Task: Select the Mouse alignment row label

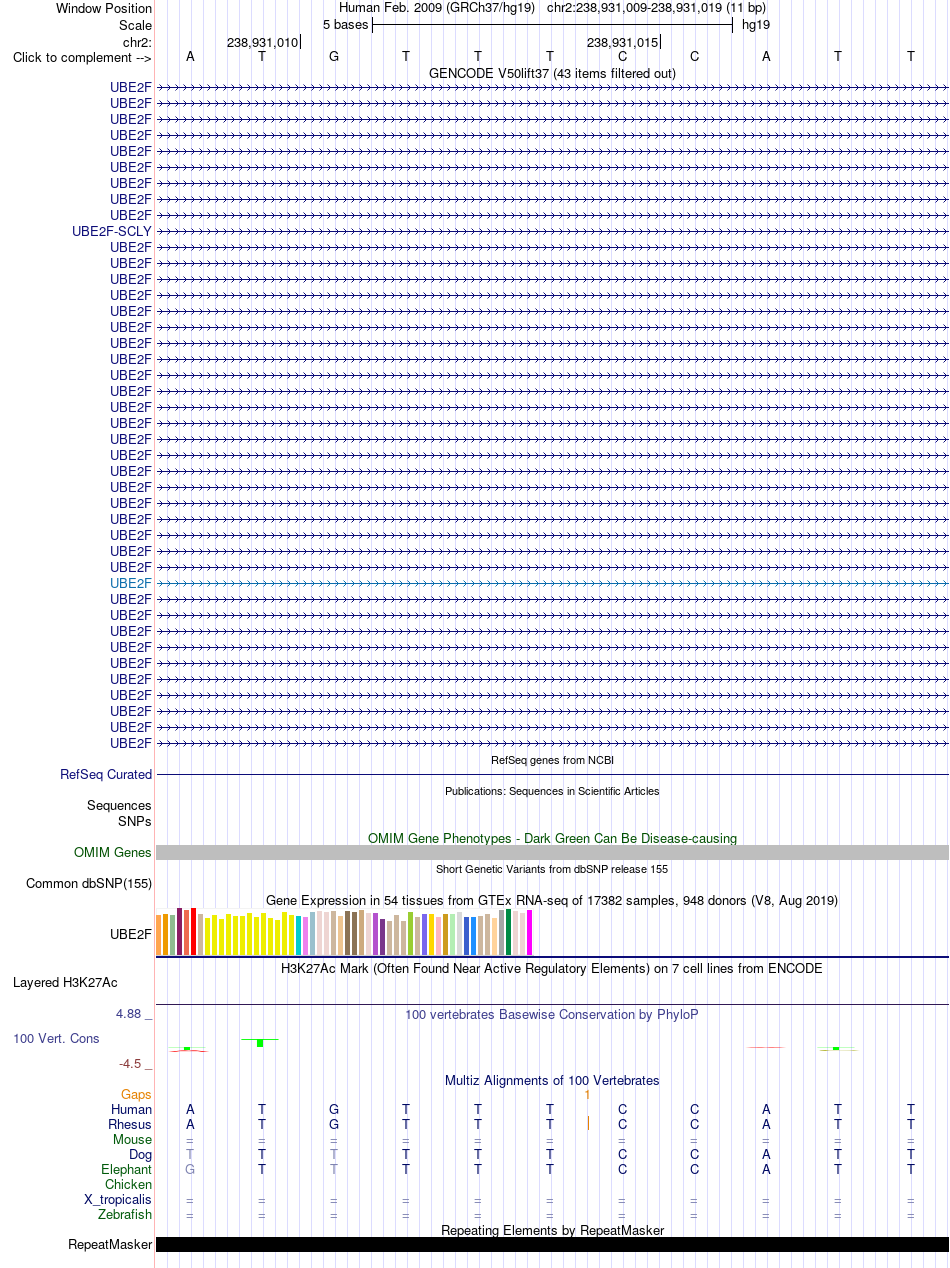Action: tap(133, 1140)
